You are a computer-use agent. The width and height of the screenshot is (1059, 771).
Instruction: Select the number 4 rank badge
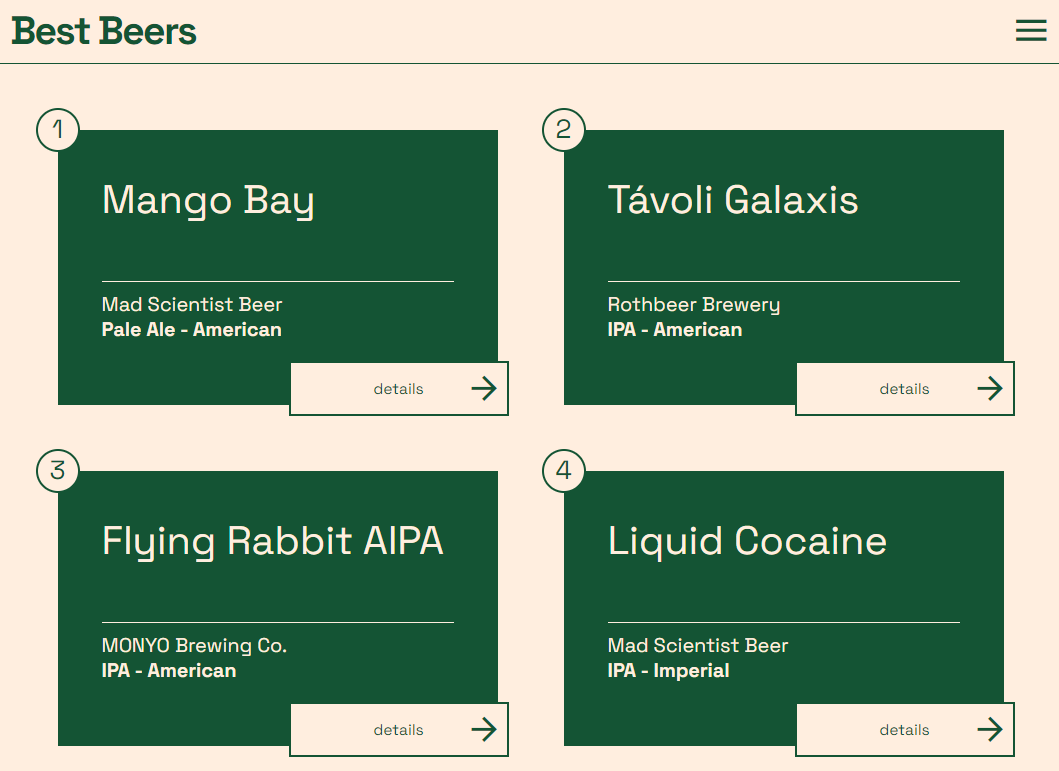[x=563, y=471]
